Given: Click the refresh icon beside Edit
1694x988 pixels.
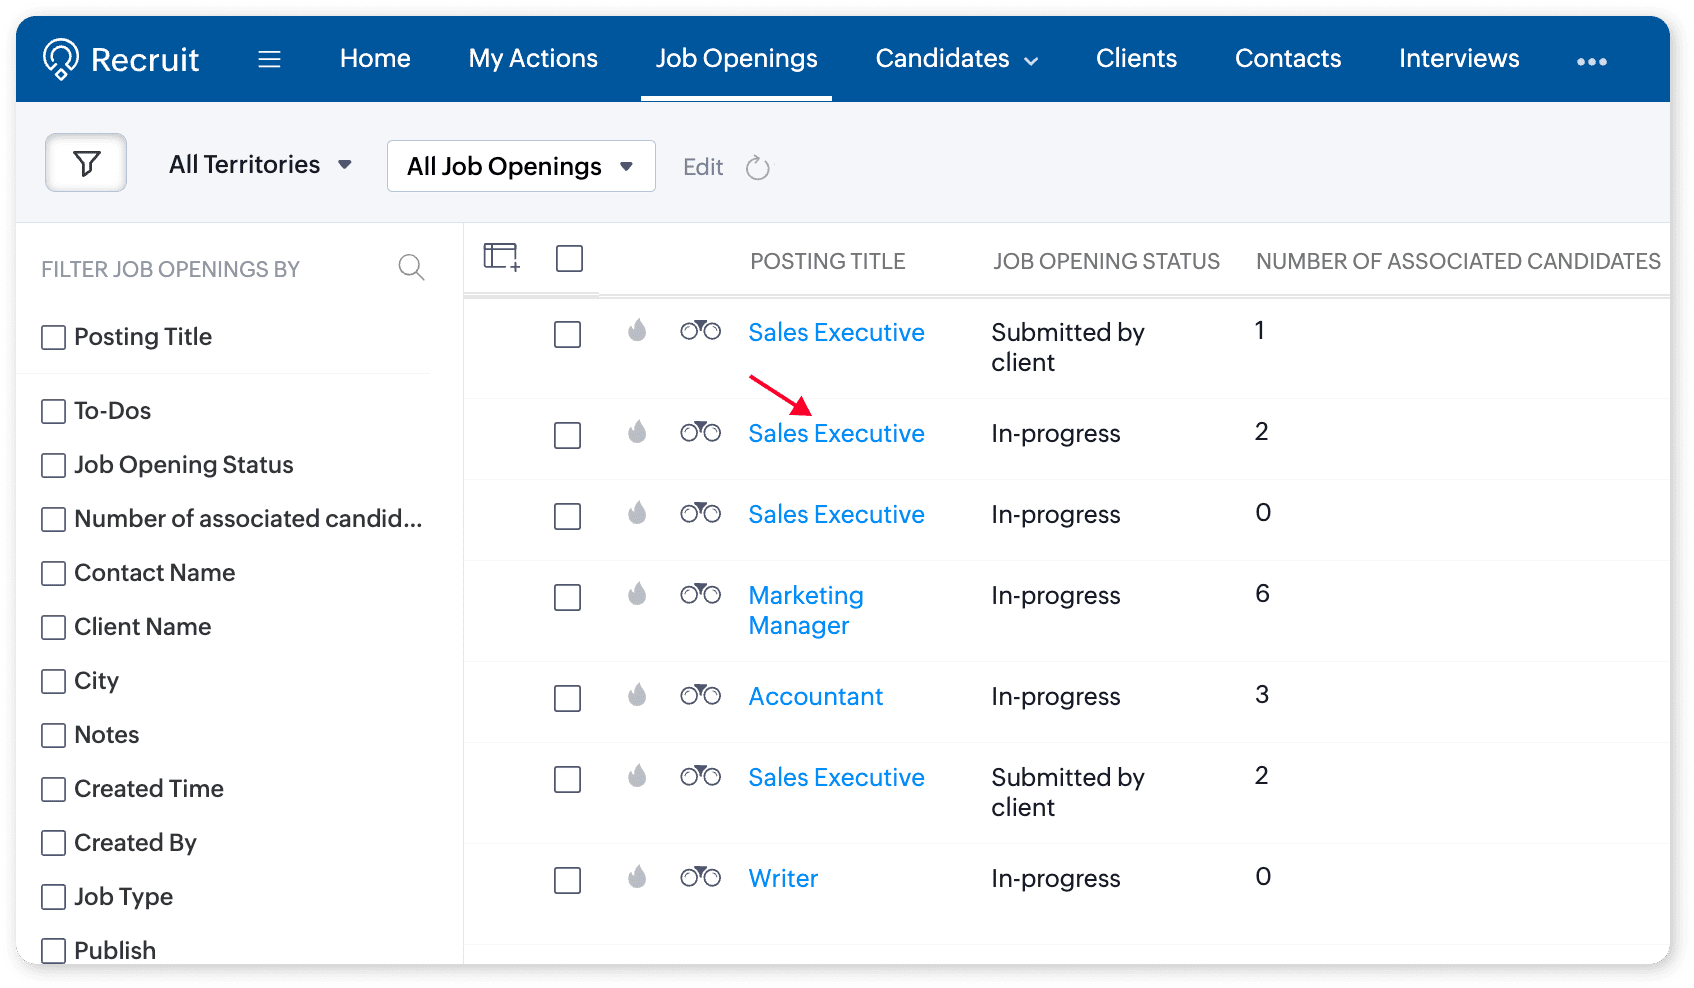Looking at the screenshot, I should pyautogui.click(x=758, y=168).
